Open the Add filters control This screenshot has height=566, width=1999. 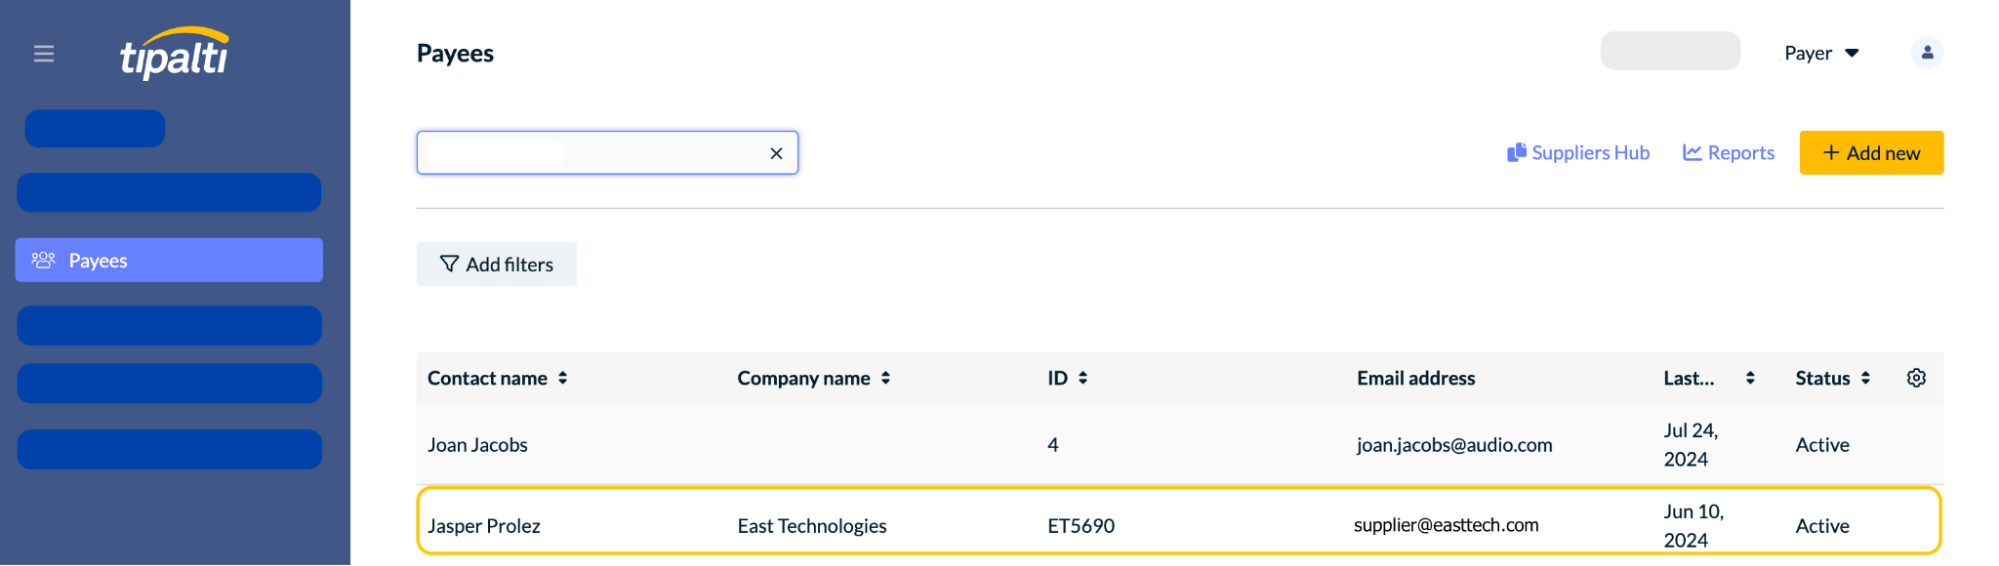[496, 264]
